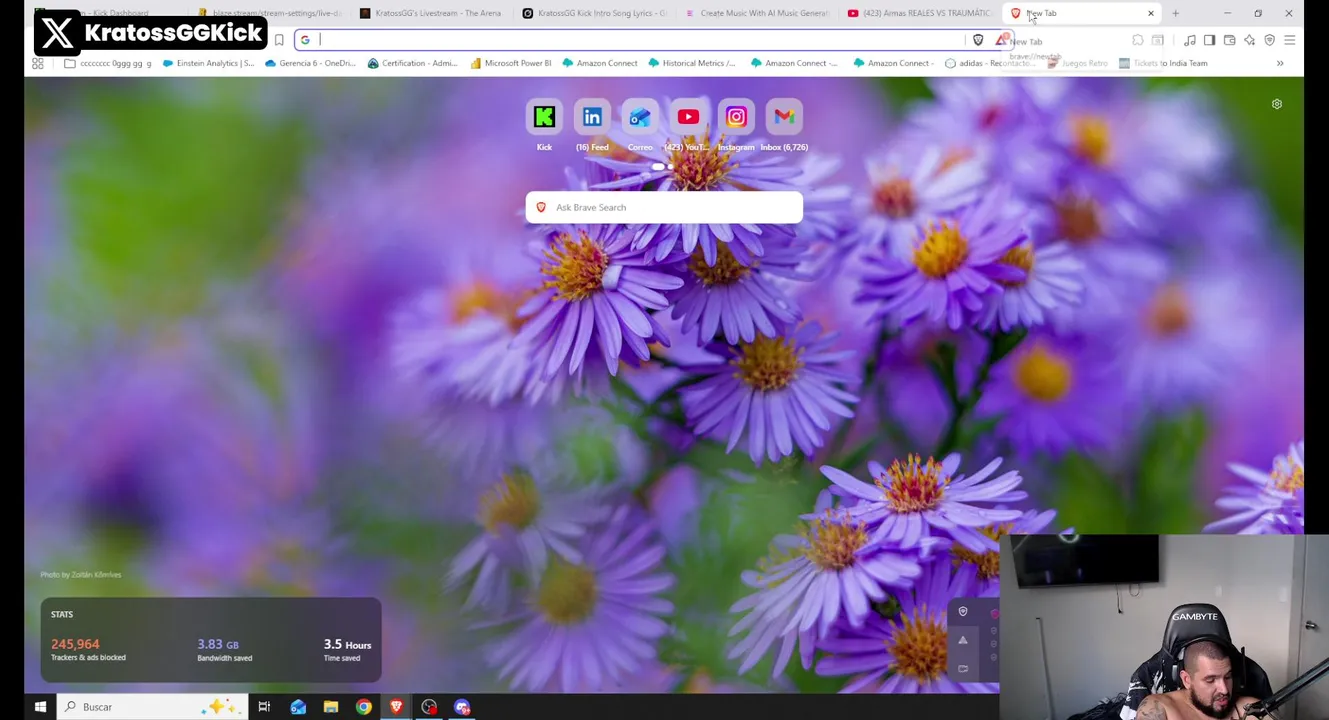Viewport: 1329px width, 720px height.
Task: Open the Historical Metrics bookmark
Action: [x=691, y=63]
